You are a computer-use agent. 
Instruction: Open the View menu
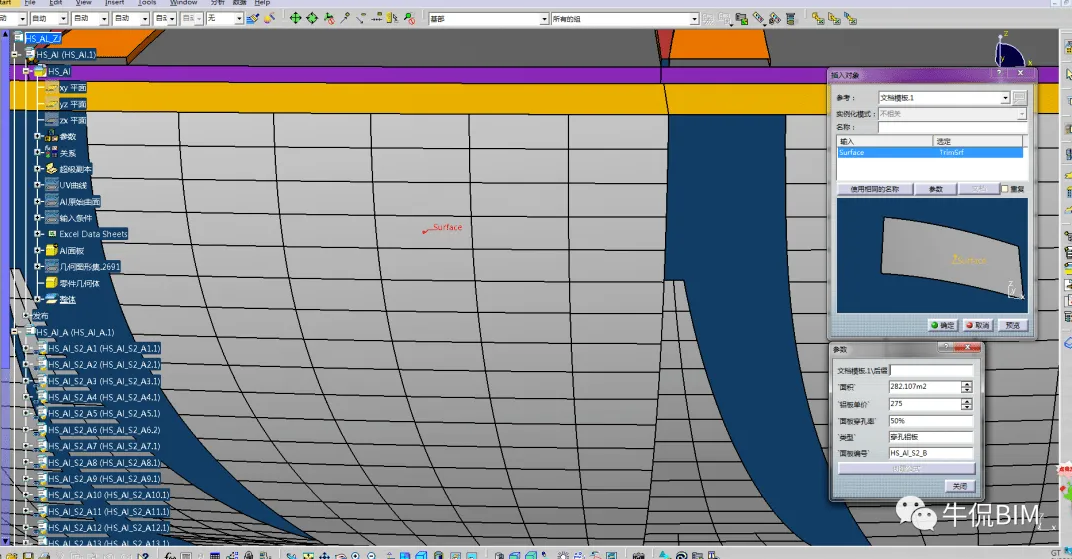pyautogui.click(x=83, y=3)
